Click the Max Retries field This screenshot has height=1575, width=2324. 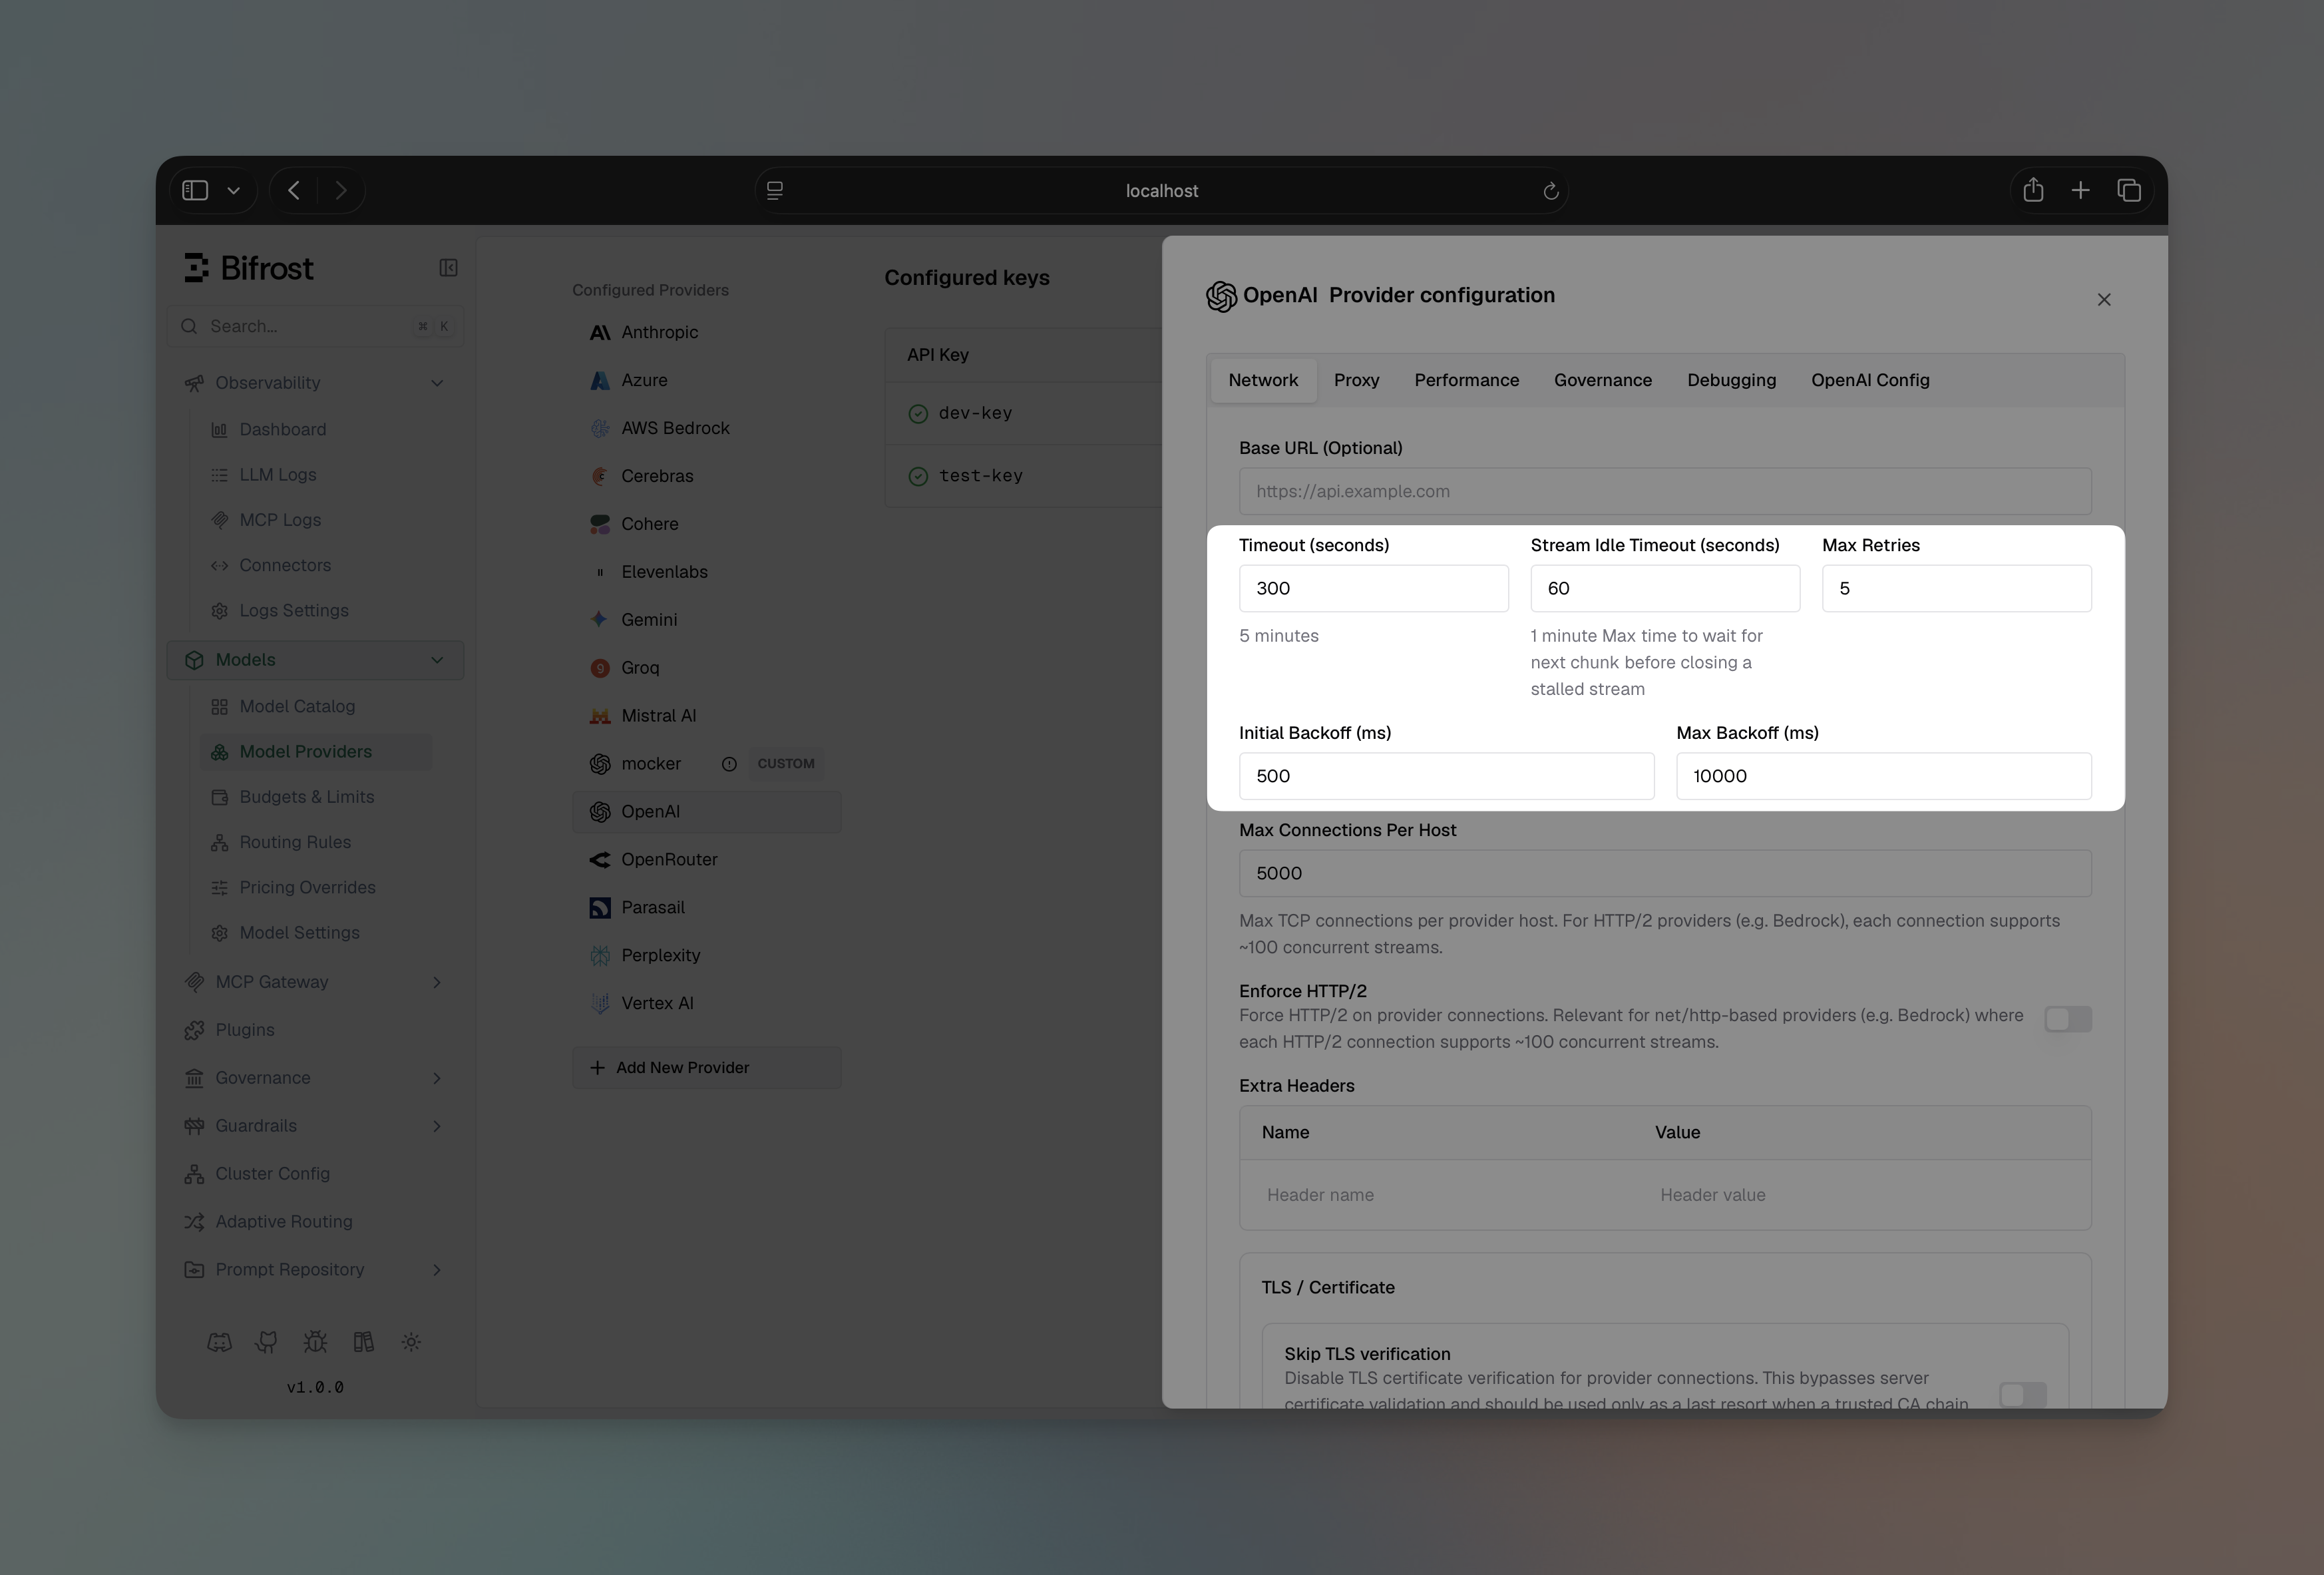click(x=1956, y=588)
